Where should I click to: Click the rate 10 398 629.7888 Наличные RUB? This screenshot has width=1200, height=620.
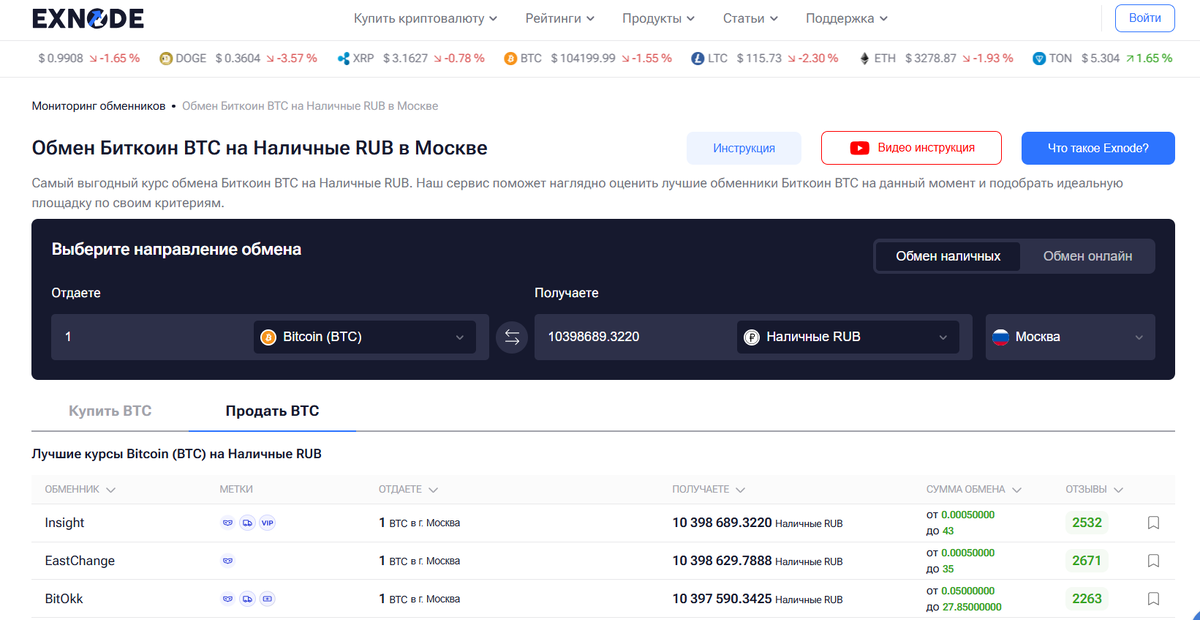point(758,561)
